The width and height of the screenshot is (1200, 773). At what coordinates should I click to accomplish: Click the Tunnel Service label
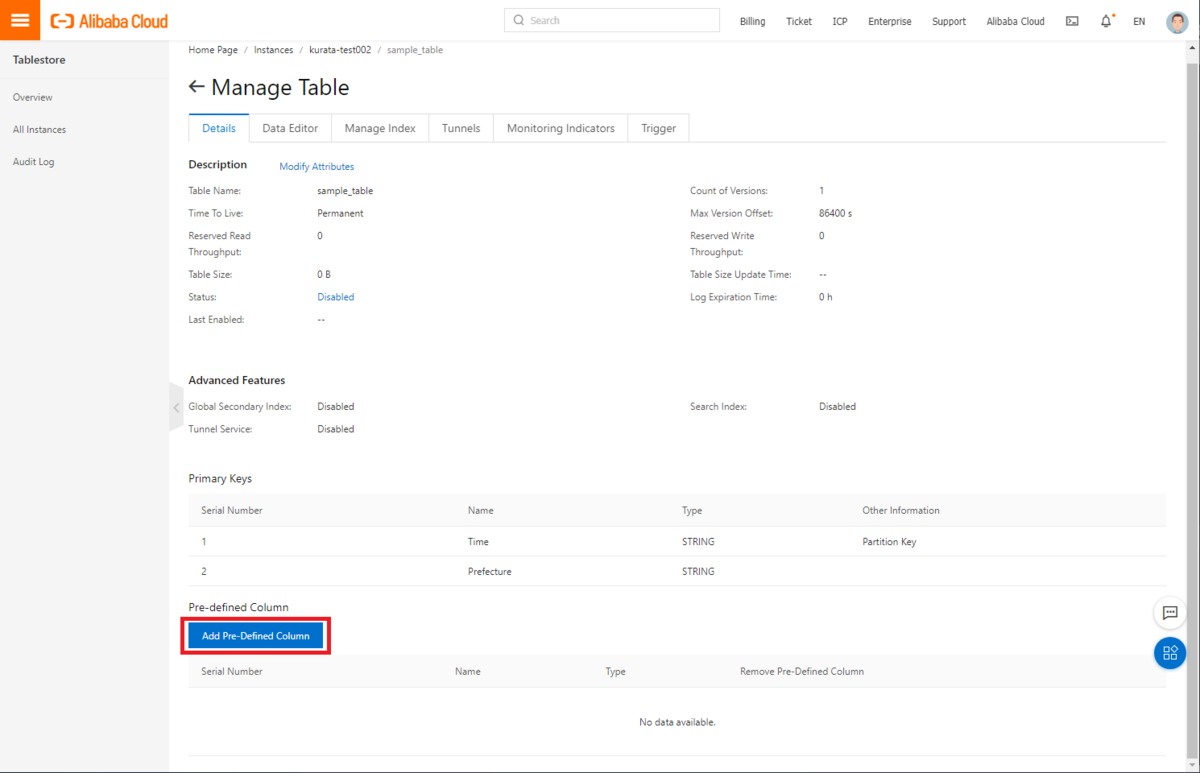coord(220,429)
